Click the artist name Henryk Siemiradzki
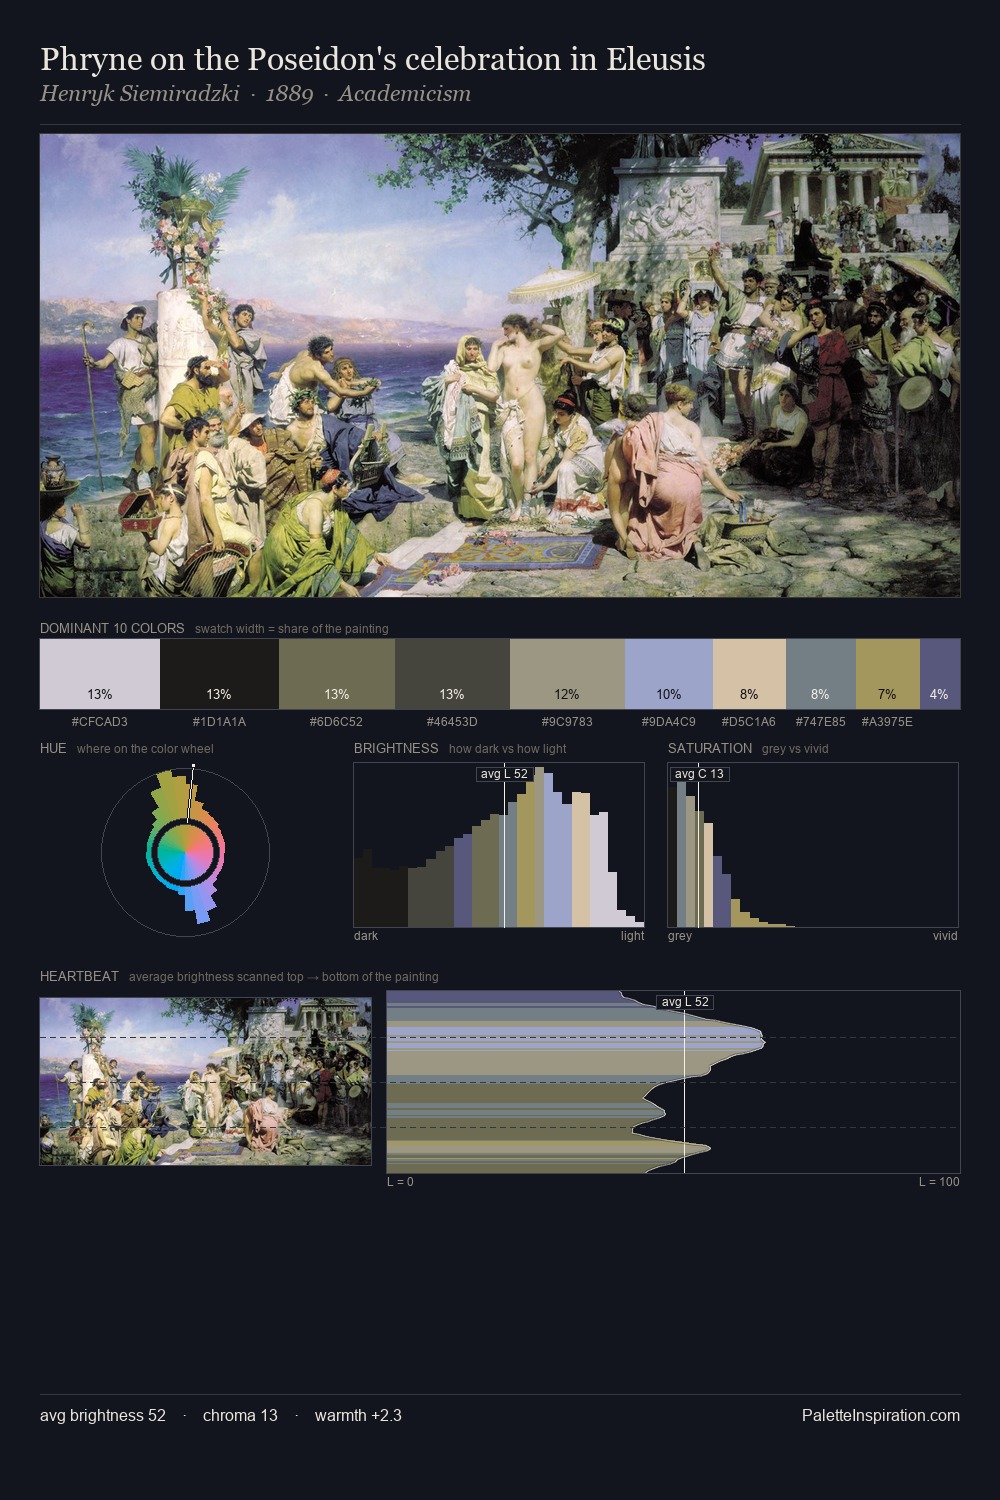1000x1500 pixels. (140, 94)
